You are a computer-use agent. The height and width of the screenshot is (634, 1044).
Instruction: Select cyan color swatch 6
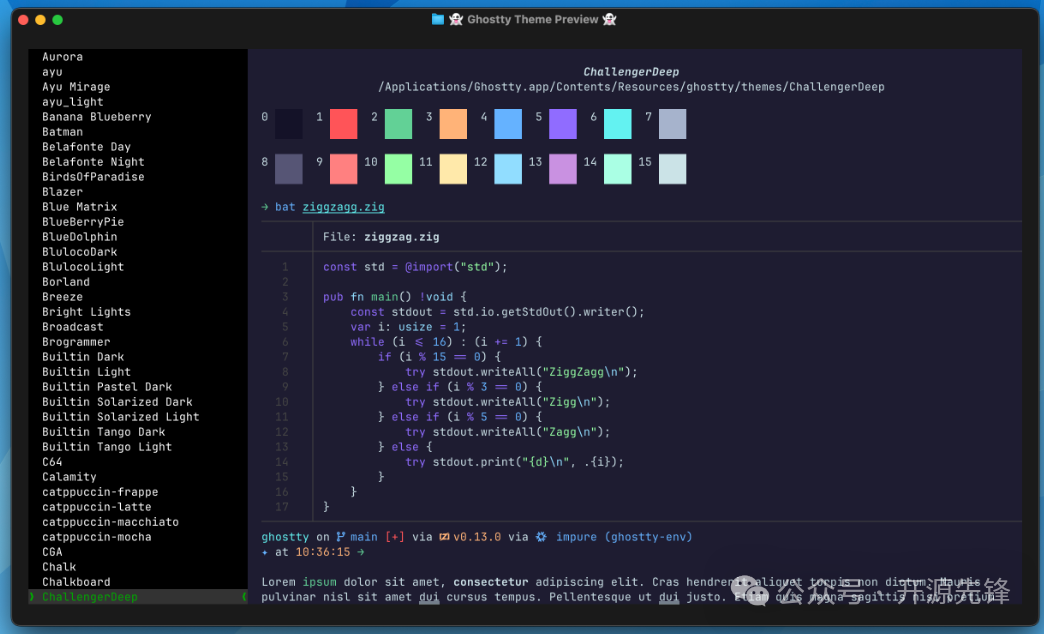[x=618, y=124]
